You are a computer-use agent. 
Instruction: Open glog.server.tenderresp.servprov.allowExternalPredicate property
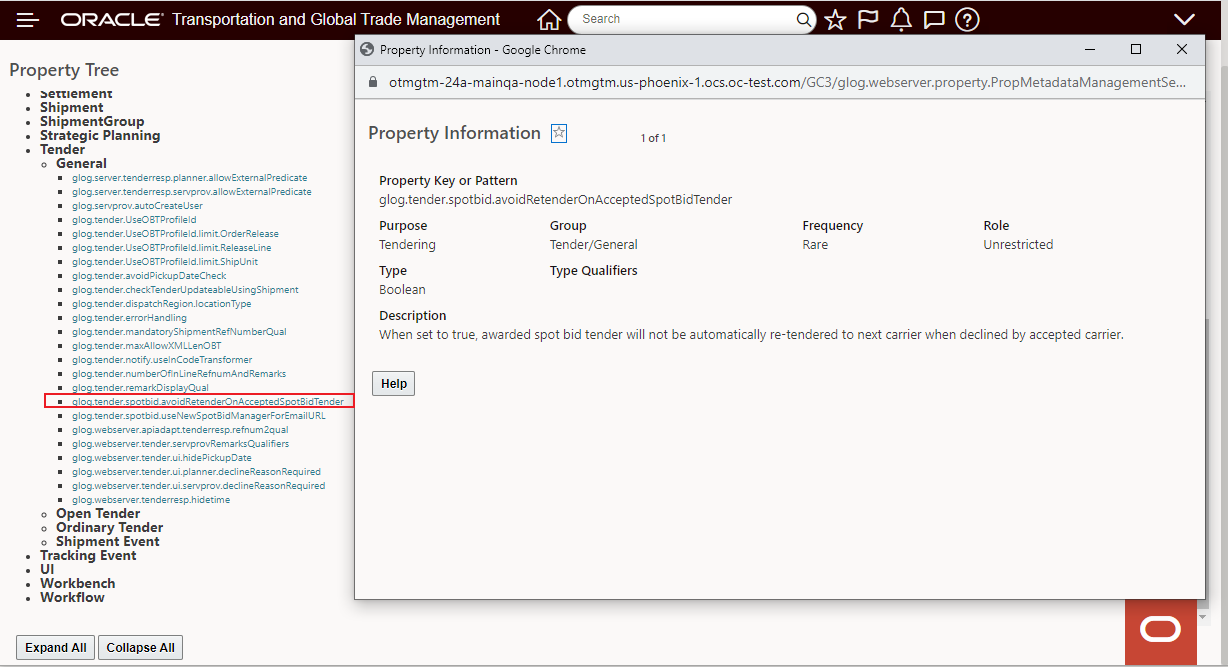[191, 191]
